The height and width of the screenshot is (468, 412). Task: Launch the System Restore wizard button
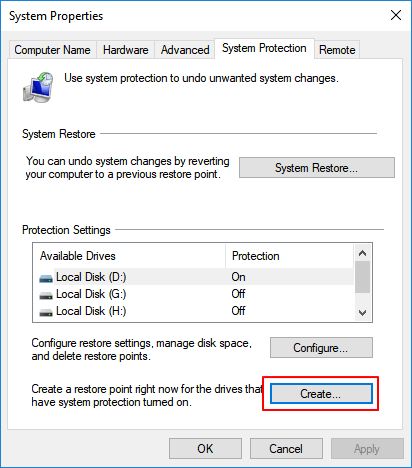click(317, 168)
